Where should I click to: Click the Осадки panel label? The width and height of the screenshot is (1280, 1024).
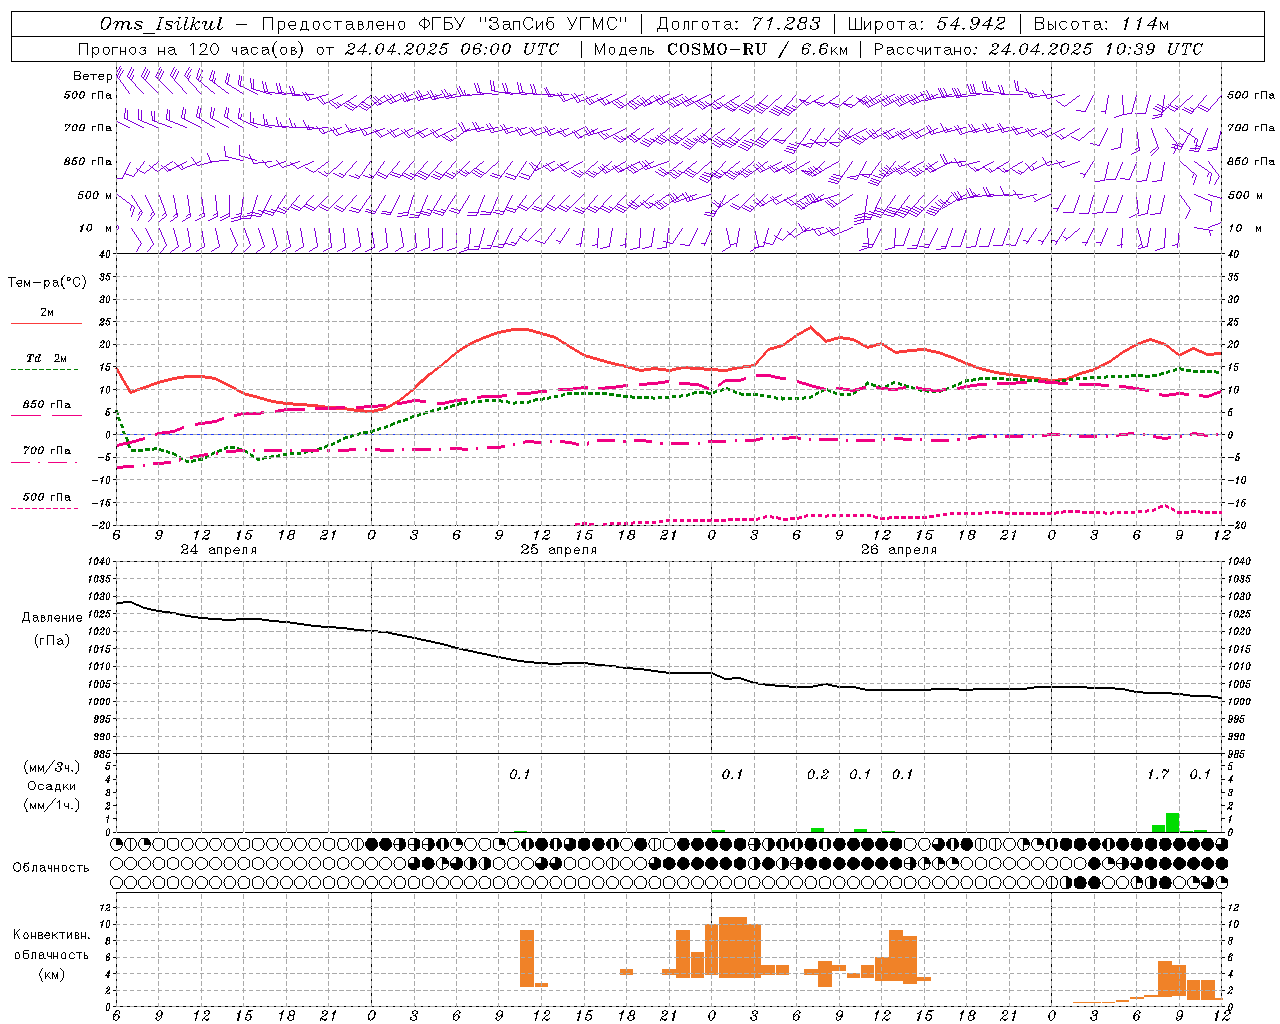[x=51, y=786]
